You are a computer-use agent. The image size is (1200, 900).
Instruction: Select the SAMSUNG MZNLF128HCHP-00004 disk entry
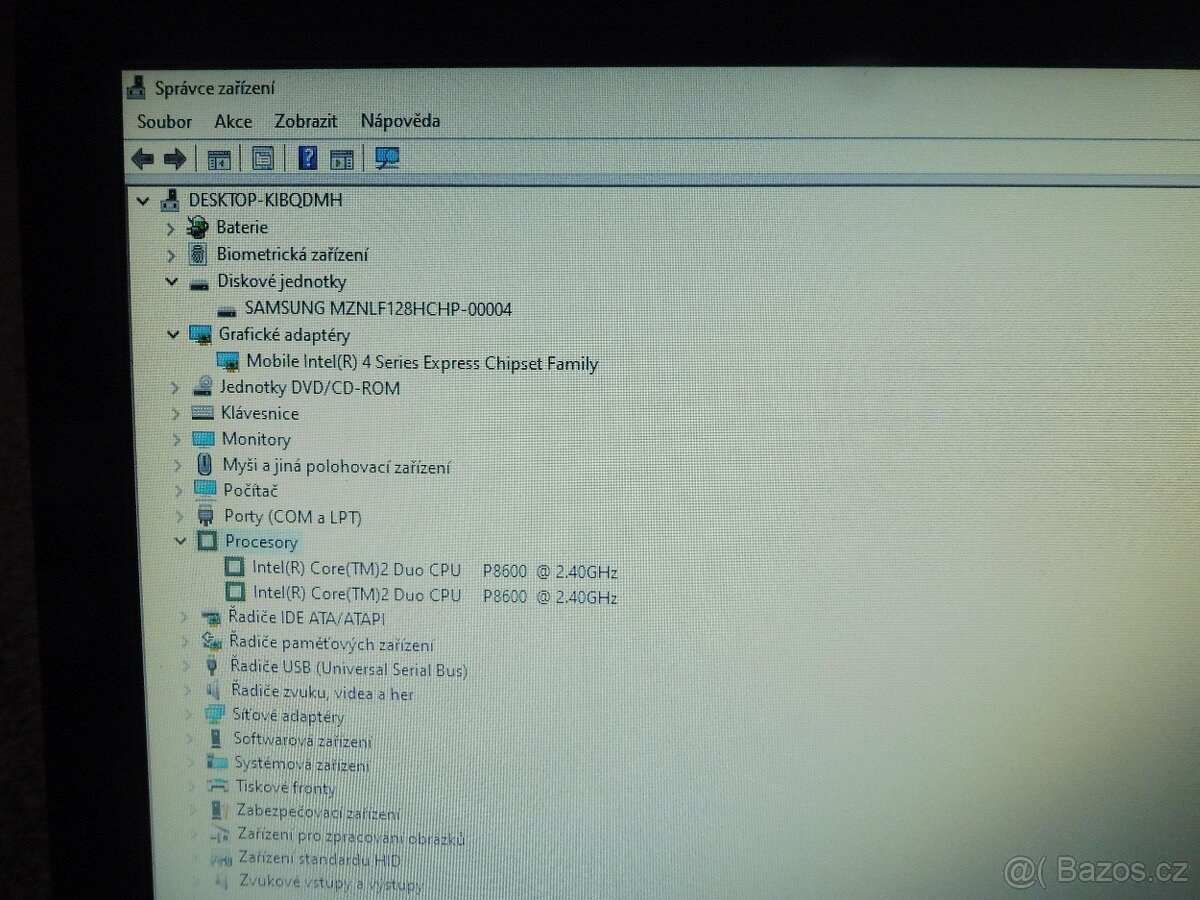(378, 308)
